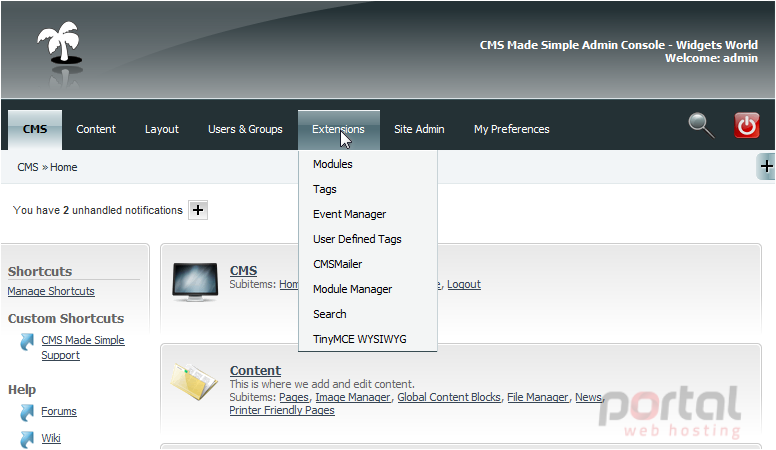Open the Wiki help link
The height and width of the screenshot is (450, 776).
coord(51,438)
